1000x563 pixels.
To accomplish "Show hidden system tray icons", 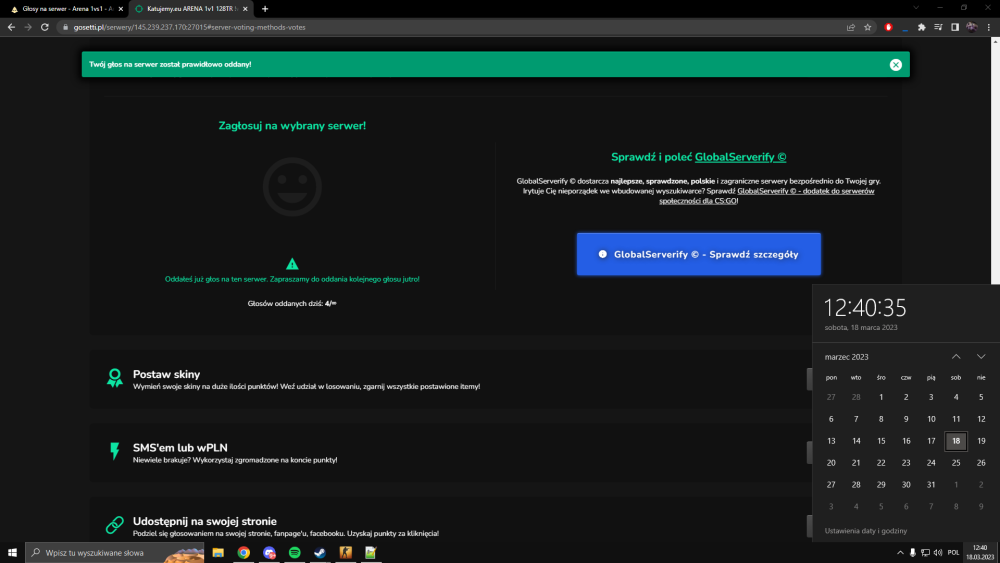I will (x=900, y=553).
